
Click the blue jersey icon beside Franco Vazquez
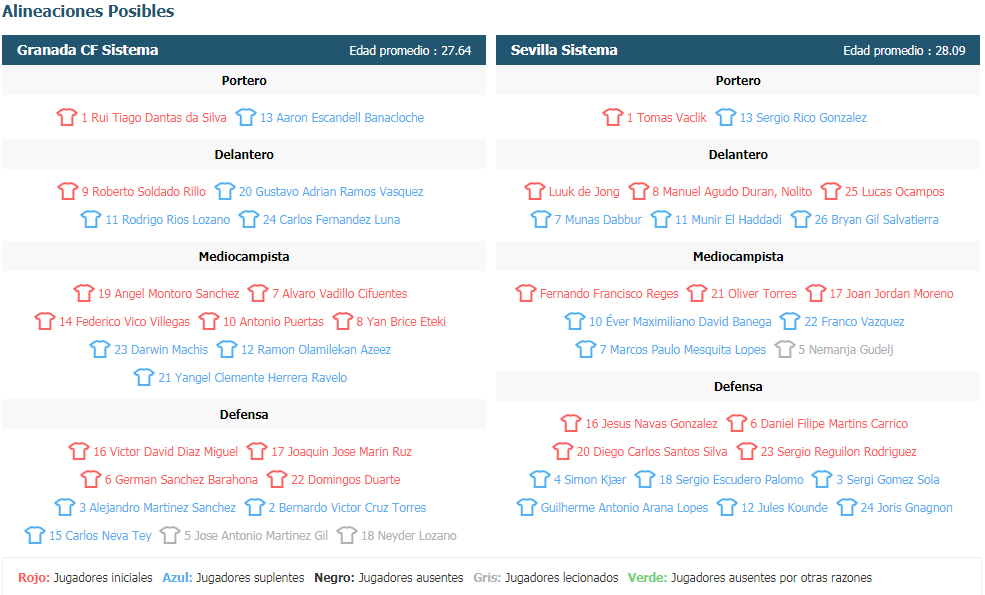pyautogui.click(x=790, y=321)
